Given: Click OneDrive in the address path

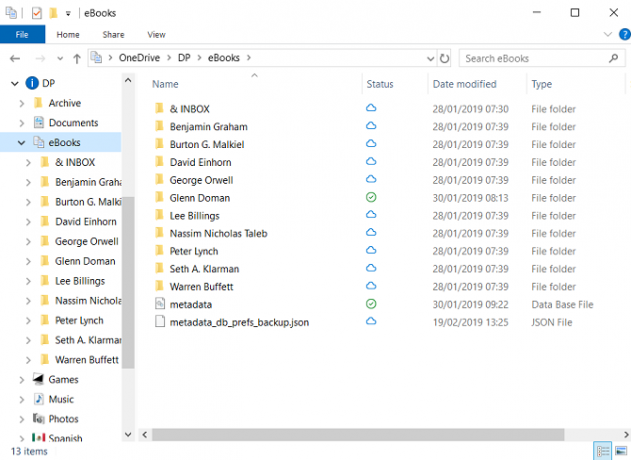Looking at the screenshot, I should [139, 58].
